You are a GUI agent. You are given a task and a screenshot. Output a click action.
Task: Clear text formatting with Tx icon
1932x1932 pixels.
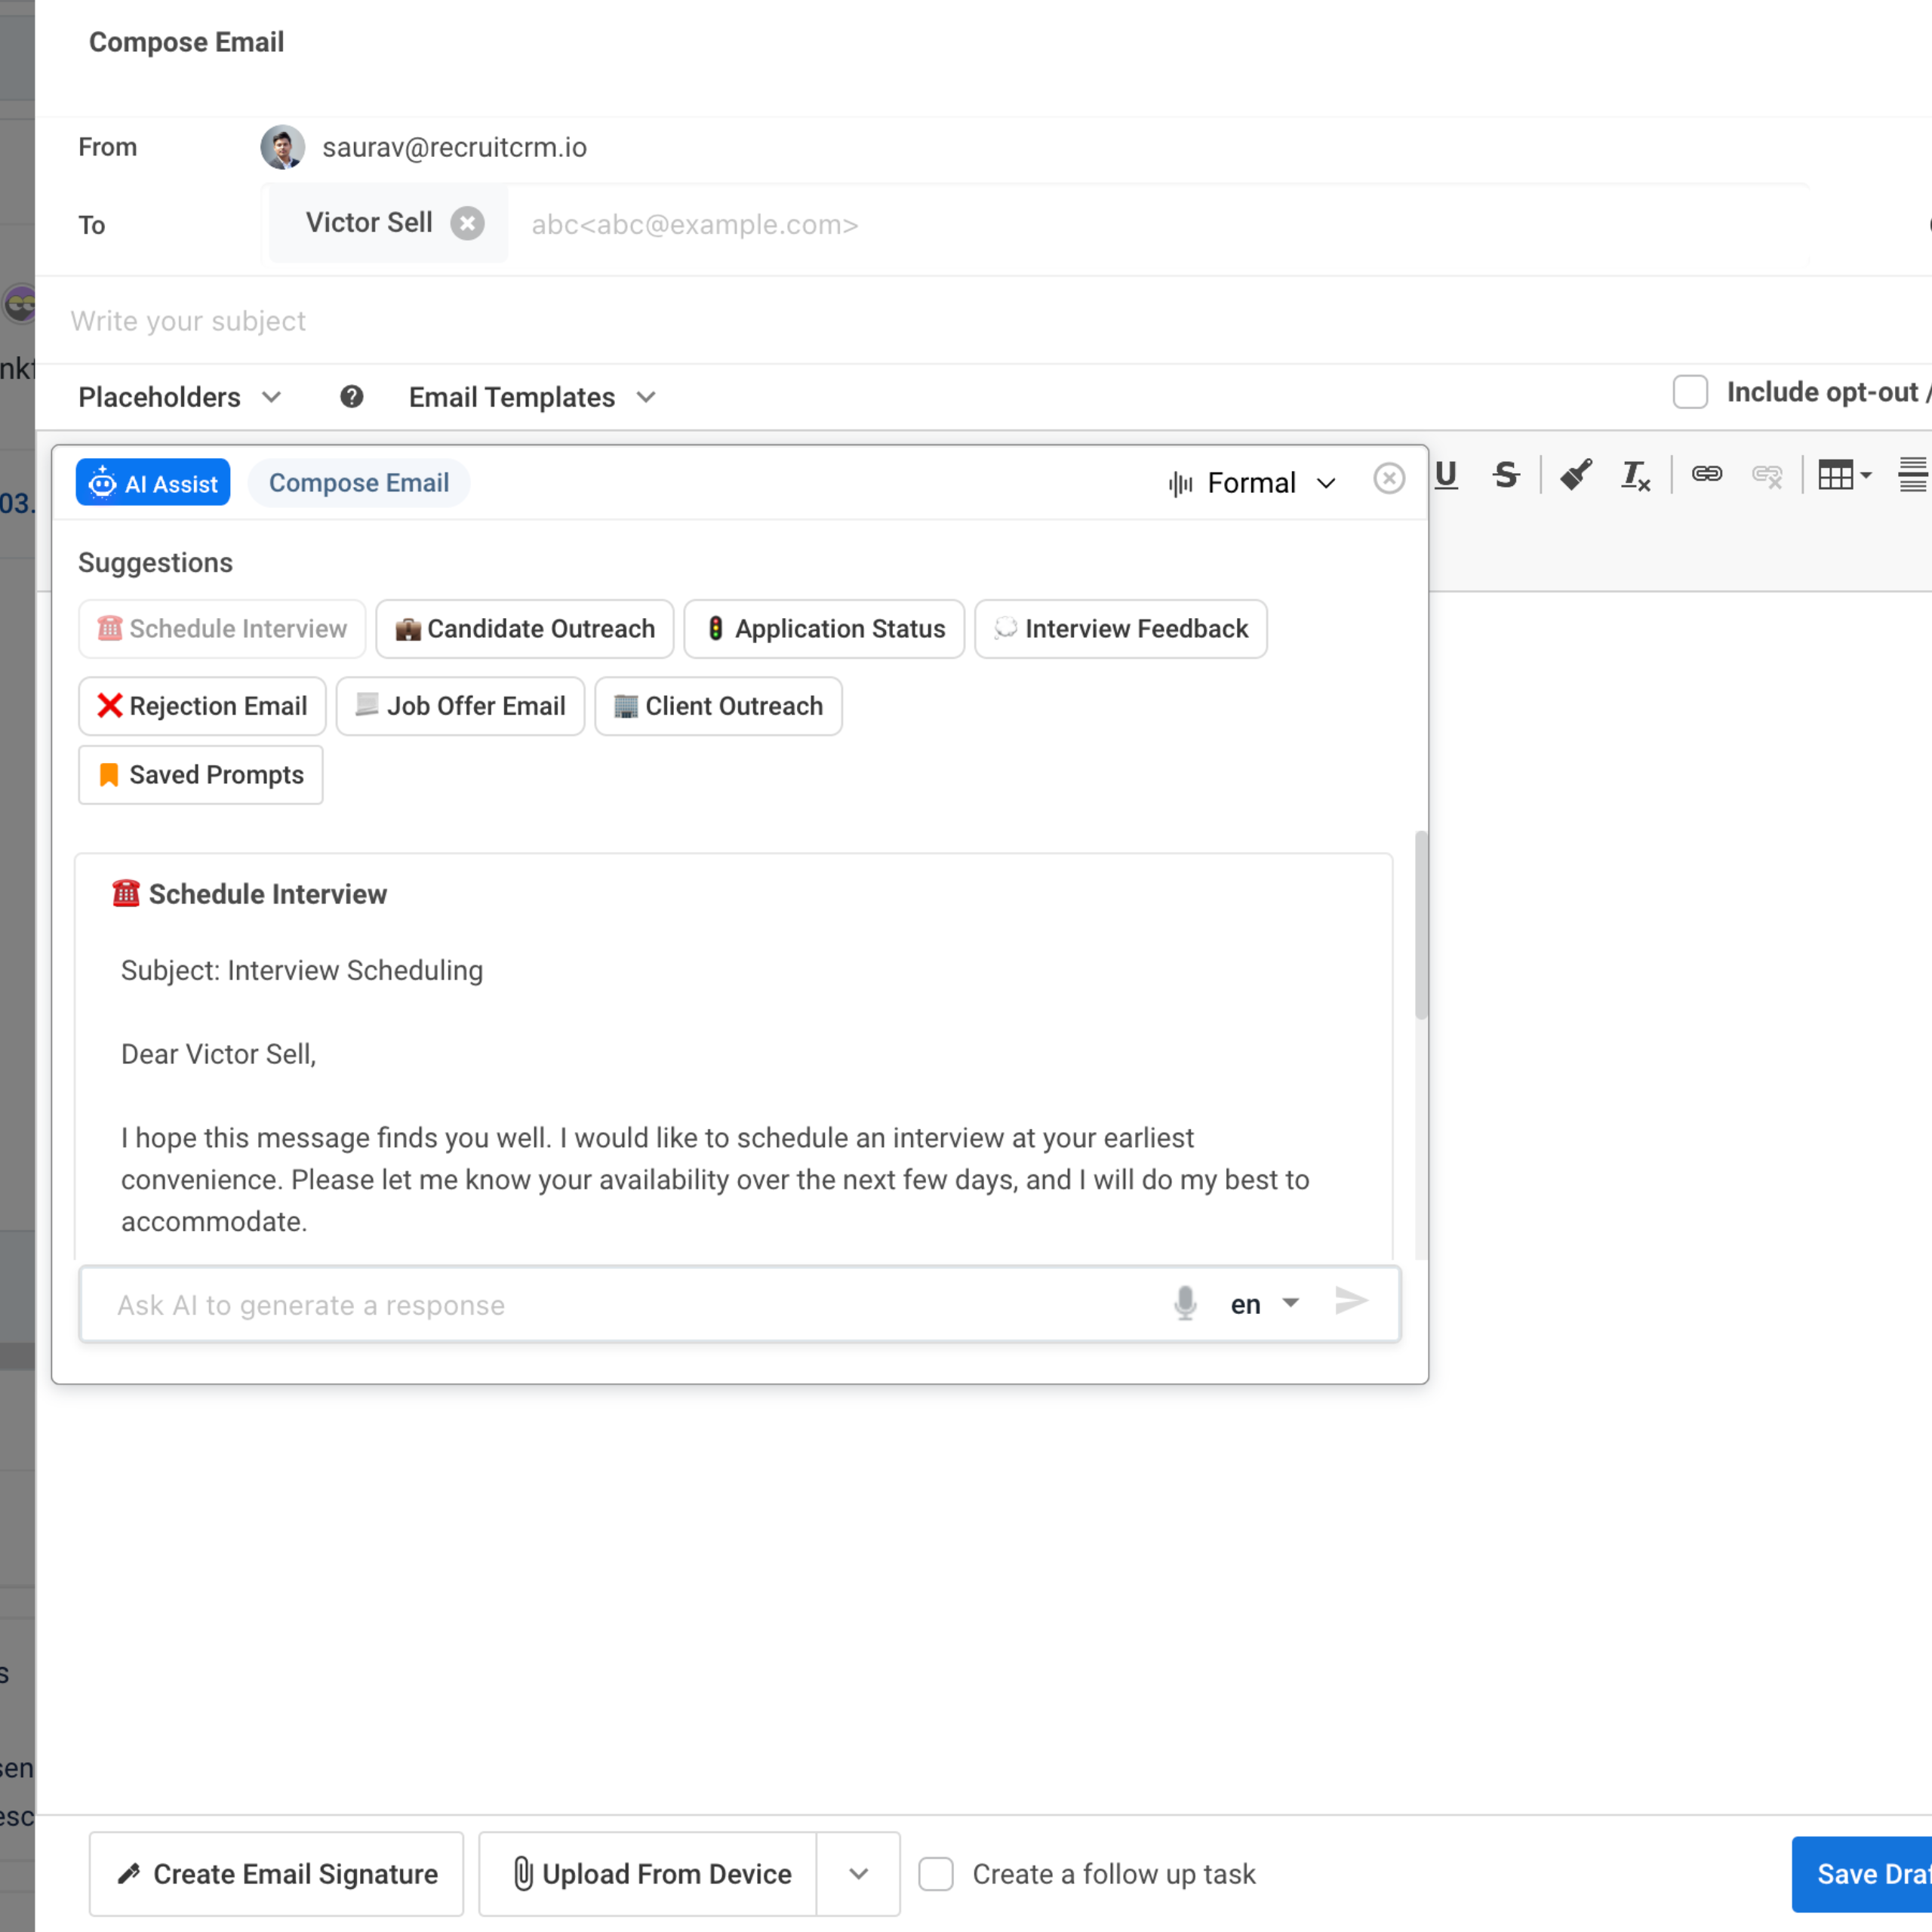(x=1635, y=475)
